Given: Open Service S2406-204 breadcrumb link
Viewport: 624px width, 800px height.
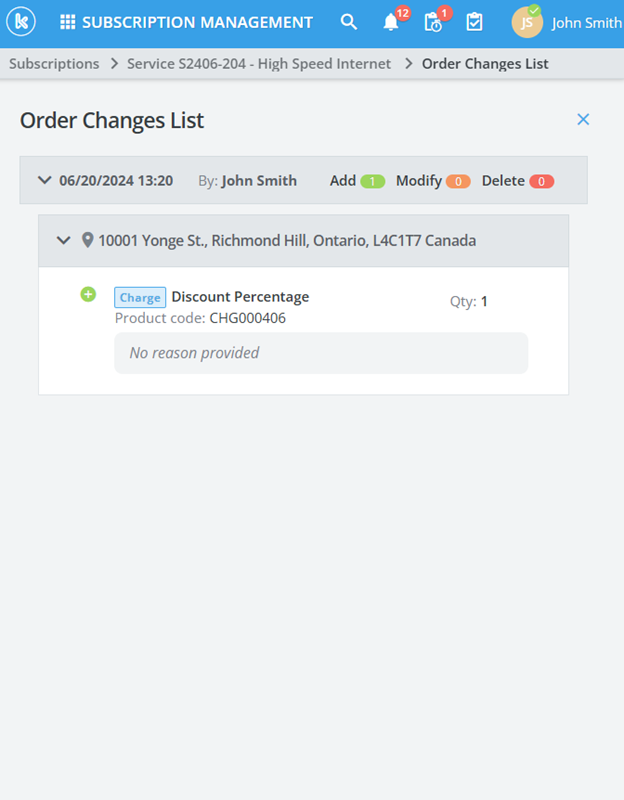Looking at the screenshot, I should click(259, 64).
